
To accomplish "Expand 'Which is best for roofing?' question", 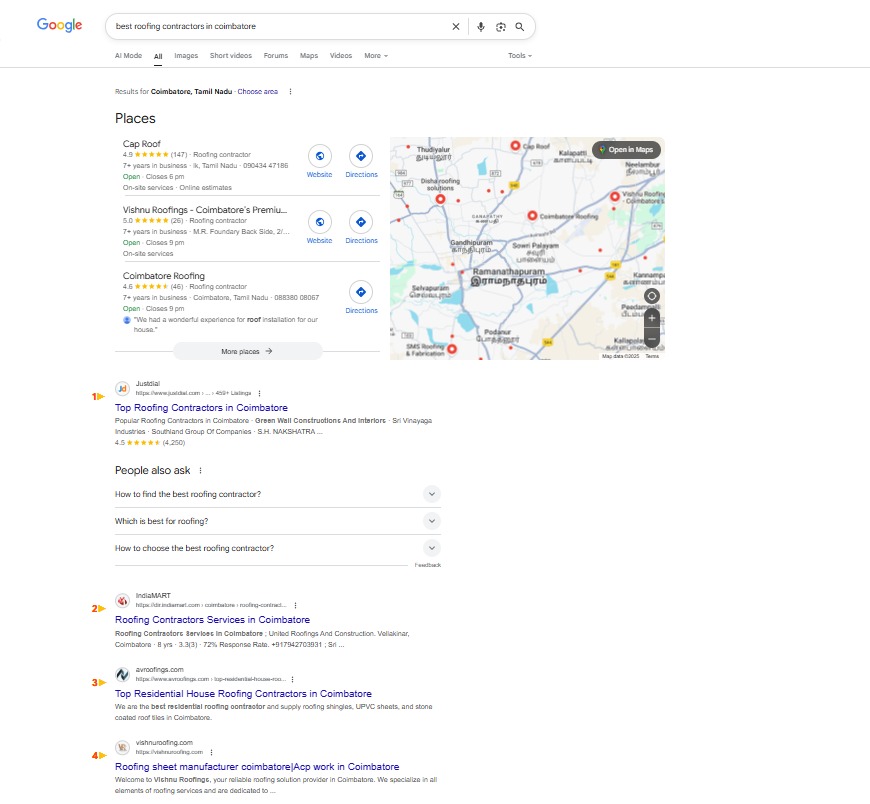I will 431,521.
